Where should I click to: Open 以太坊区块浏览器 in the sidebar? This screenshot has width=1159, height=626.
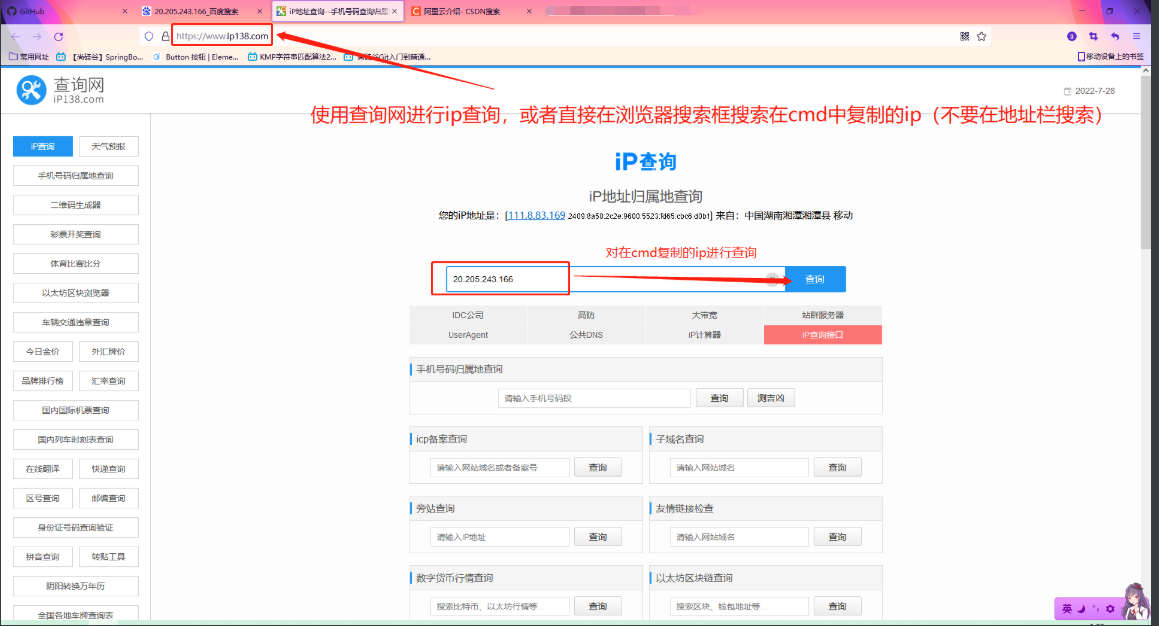tap(75, 293)
